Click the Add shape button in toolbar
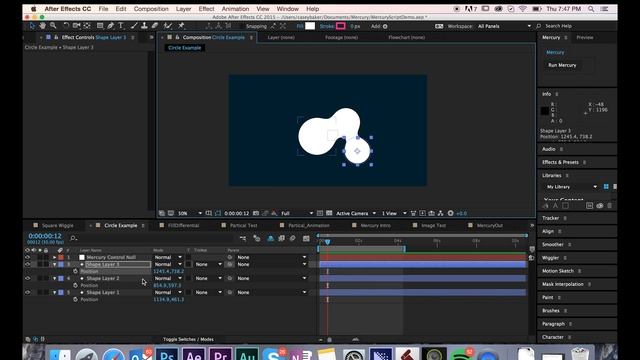This screenshot has height=360, width=640. click(x=385, y=27)
